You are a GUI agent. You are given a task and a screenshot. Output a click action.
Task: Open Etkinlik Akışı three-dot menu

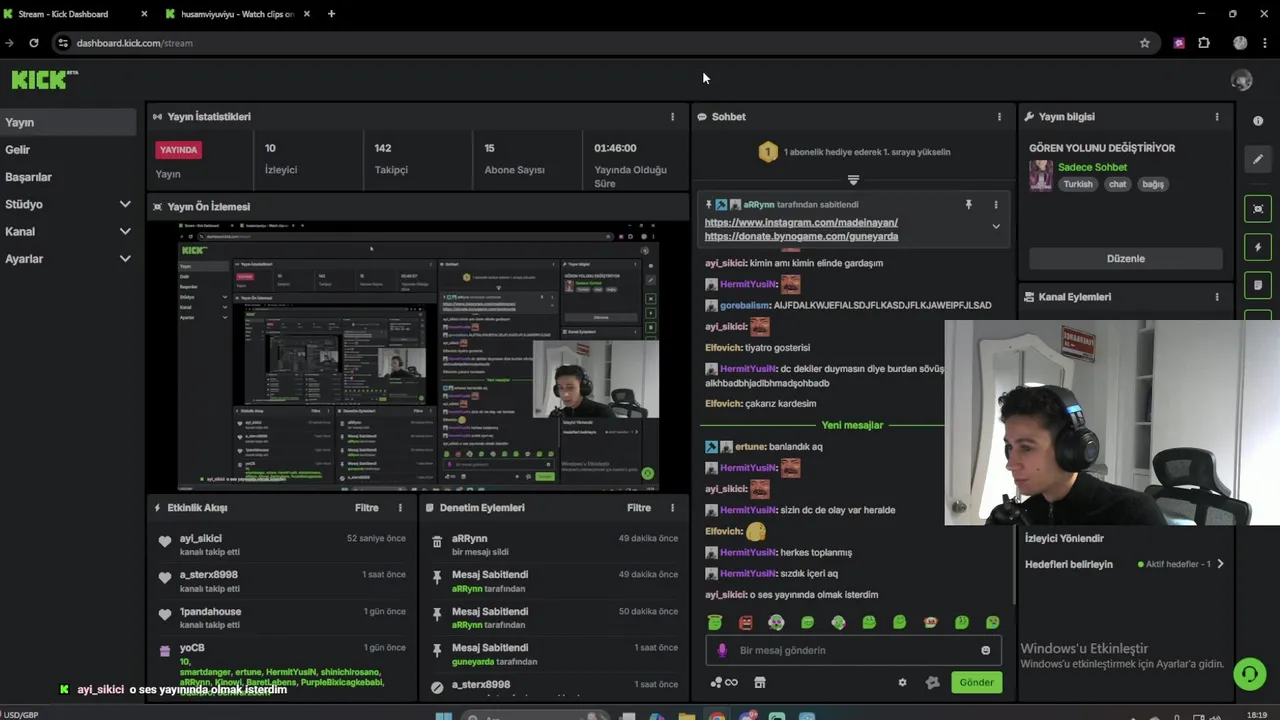(400, 508)
